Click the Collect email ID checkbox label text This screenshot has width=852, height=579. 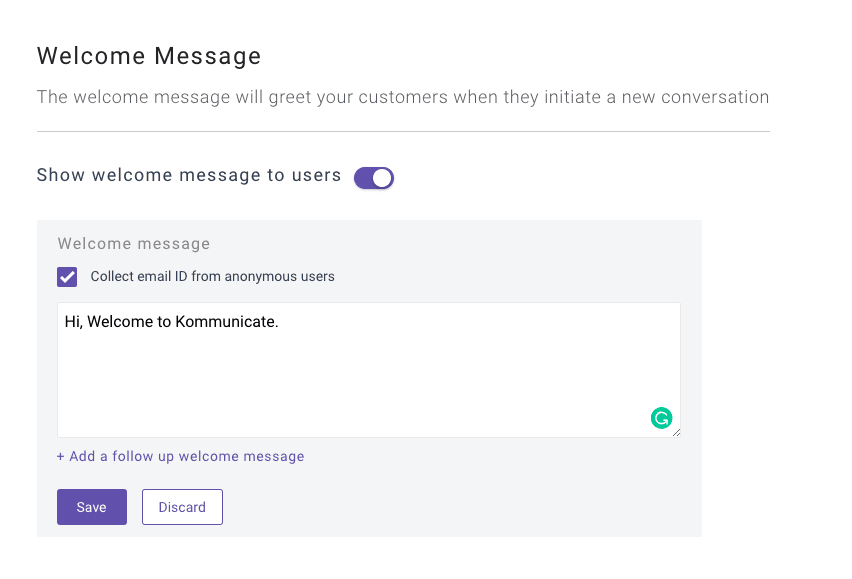pyautogui.click(x=212, y=276)
